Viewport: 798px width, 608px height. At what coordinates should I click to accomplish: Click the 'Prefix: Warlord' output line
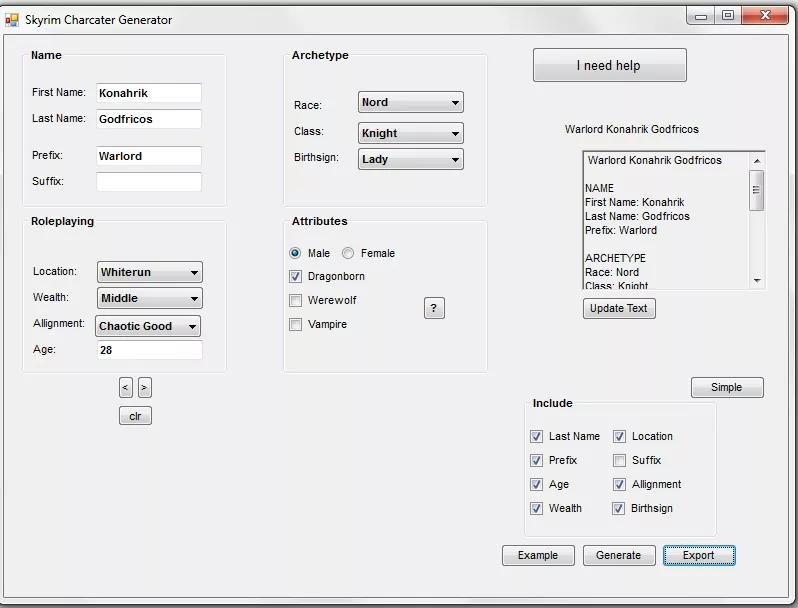(x=621, y=230)
